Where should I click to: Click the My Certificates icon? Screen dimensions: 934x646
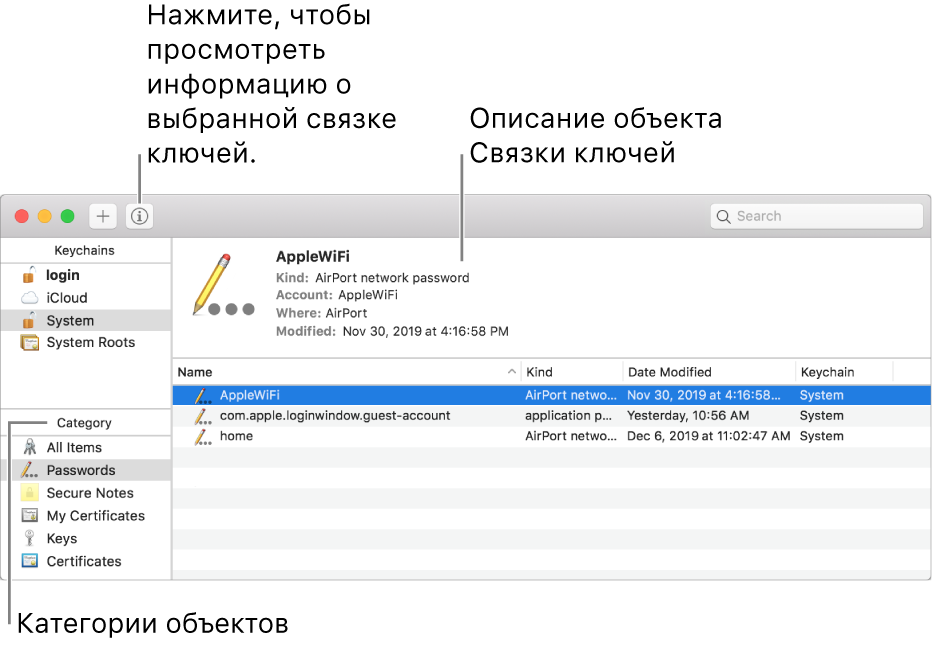(29, 515)
